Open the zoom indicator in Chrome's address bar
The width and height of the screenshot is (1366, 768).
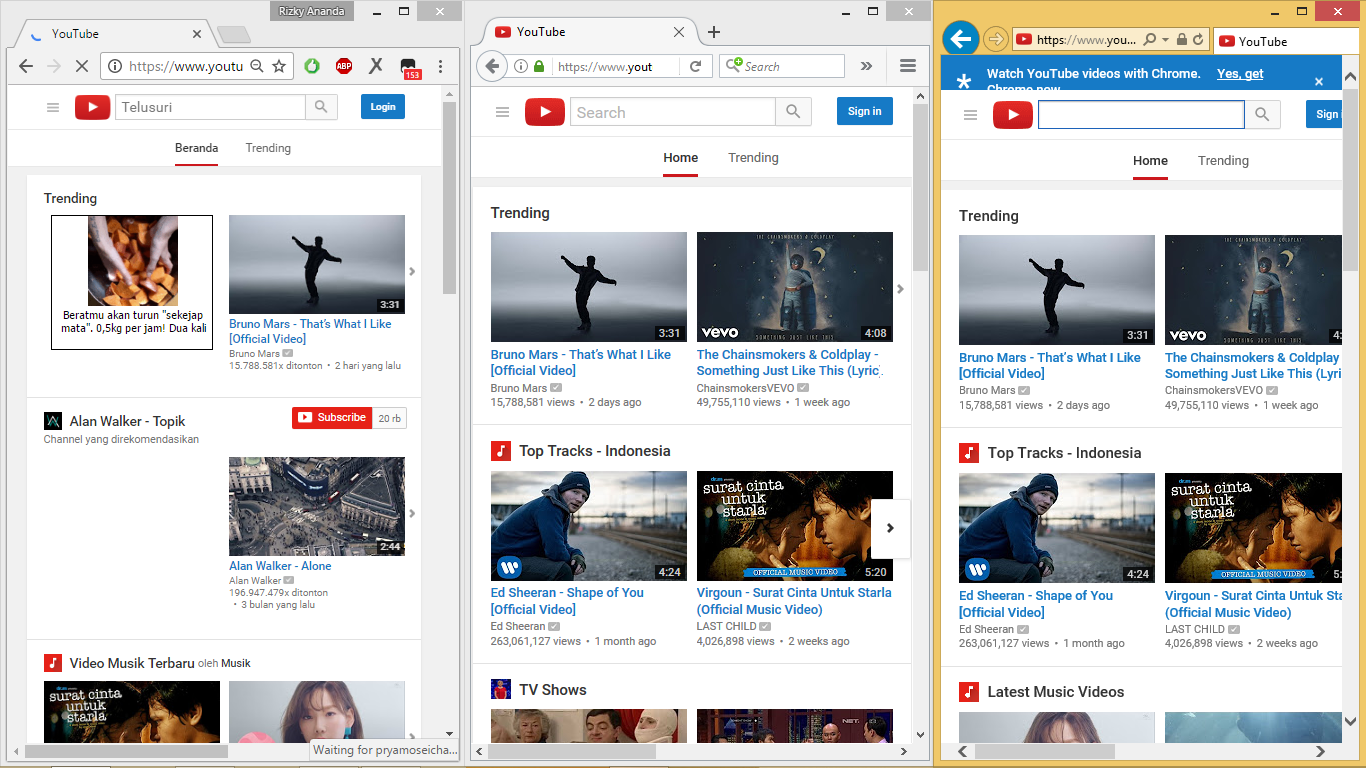pyautogui.click(x=257, y=66)
